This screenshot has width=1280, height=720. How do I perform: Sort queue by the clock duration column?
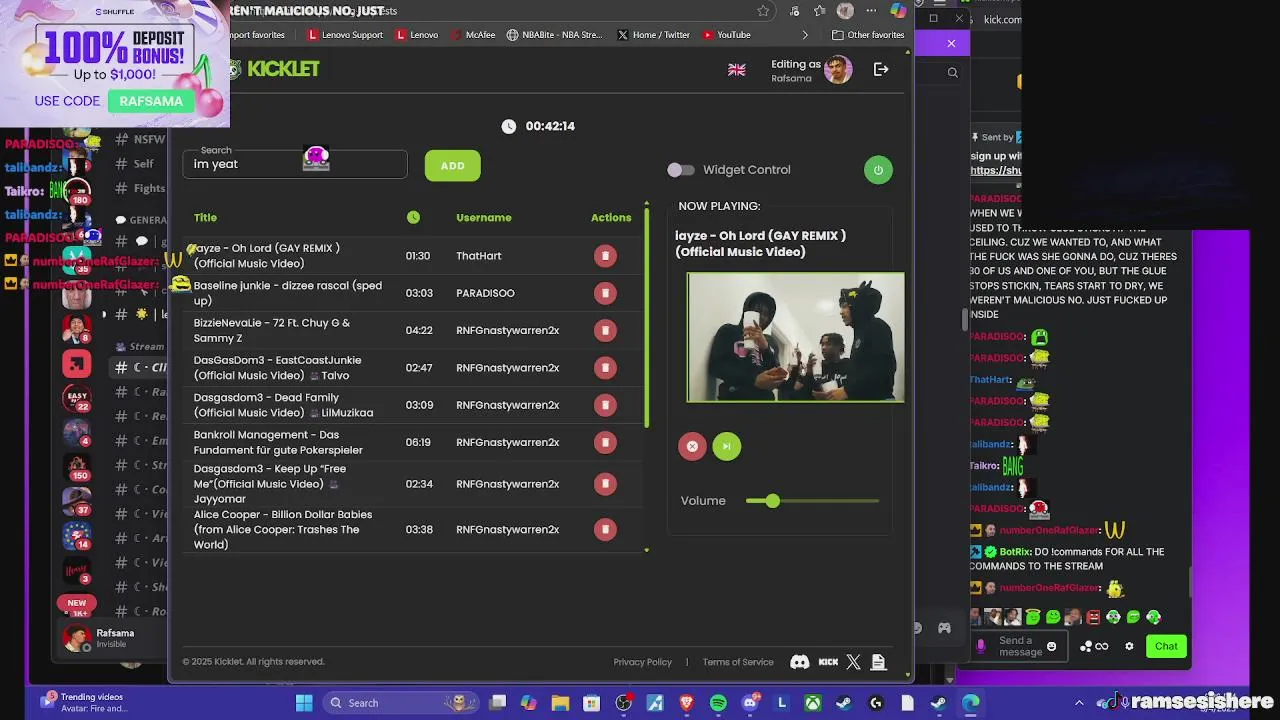414,217
